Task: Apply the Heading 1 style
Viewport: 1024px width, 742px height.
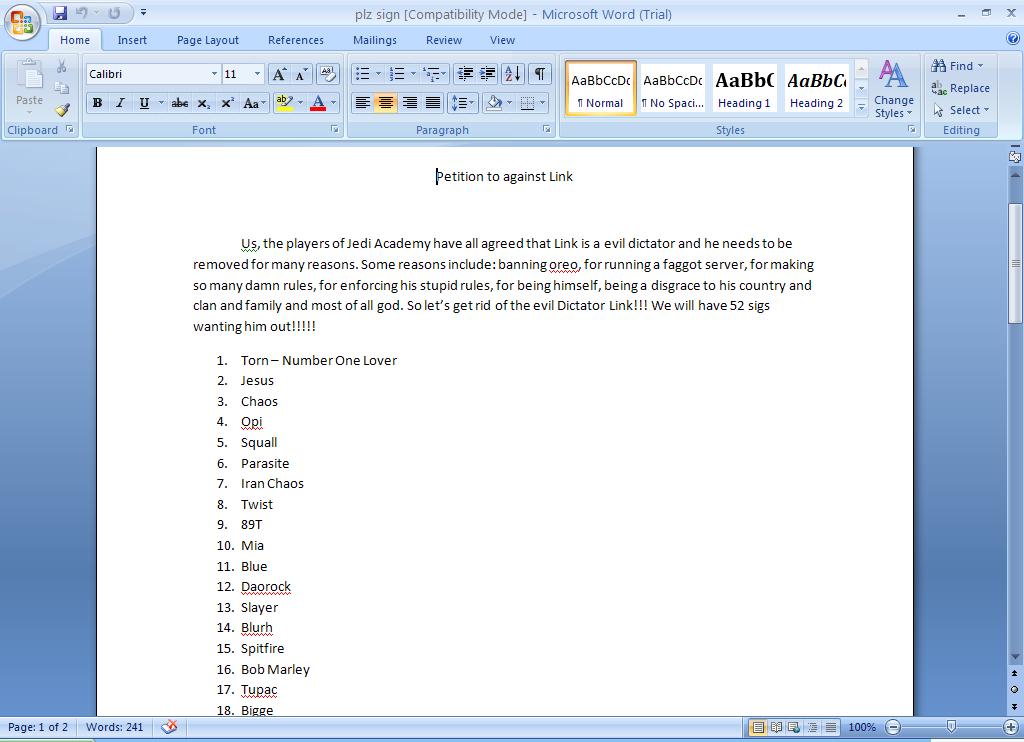Action: (x=744, y=88)
